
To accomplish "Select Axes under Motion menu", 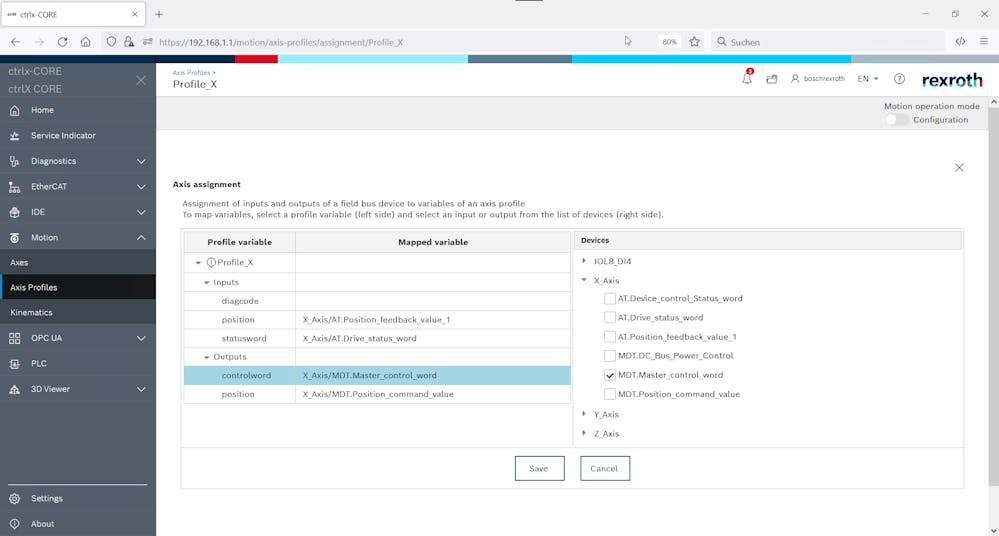I will pos(19,262).
